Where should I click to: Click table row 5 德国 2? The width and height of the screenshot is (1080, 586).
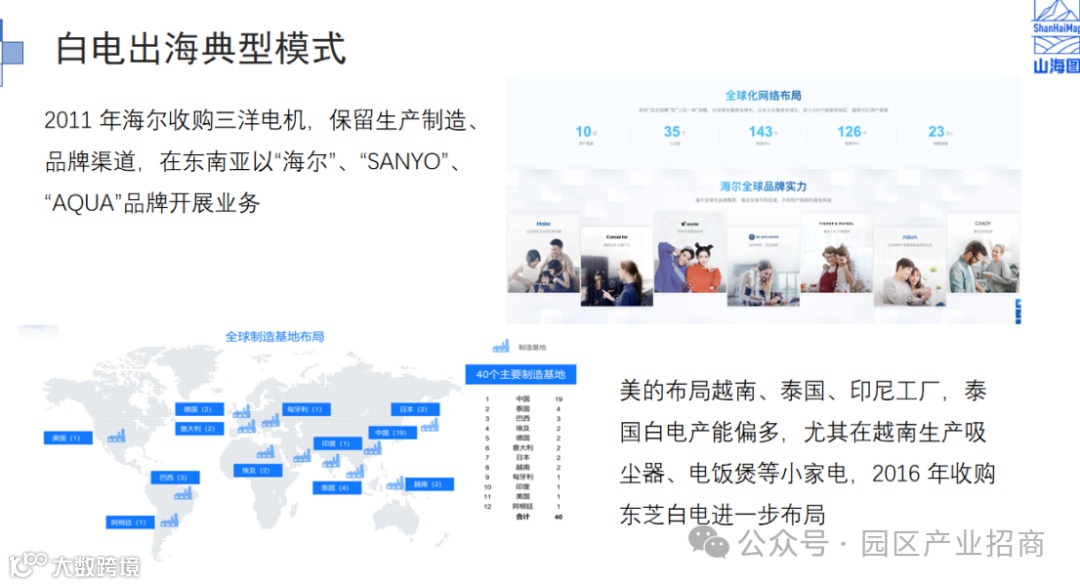point(523,437)
